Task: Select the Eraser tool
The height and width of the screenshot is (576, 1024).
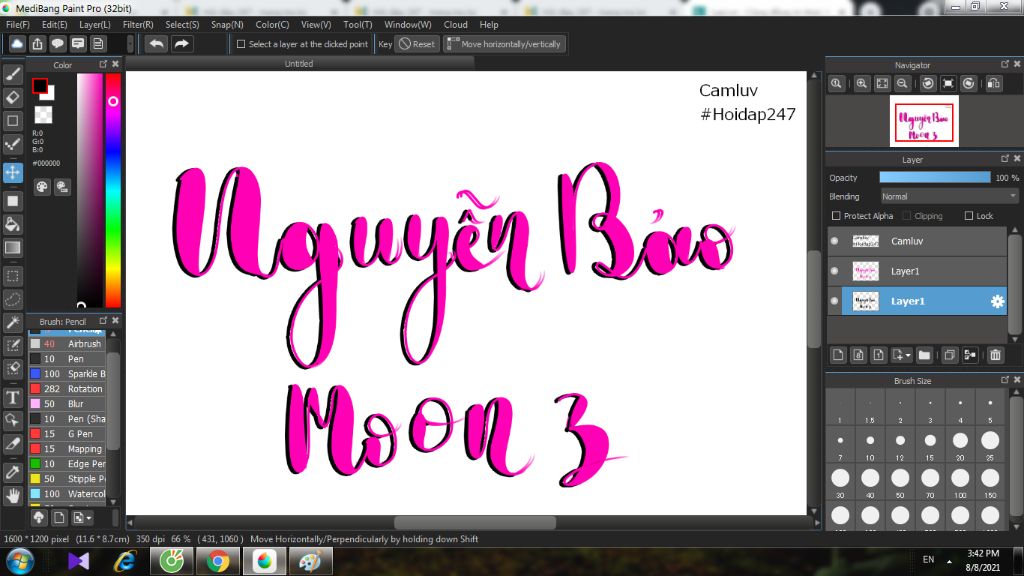Action: tap(12, 98)
